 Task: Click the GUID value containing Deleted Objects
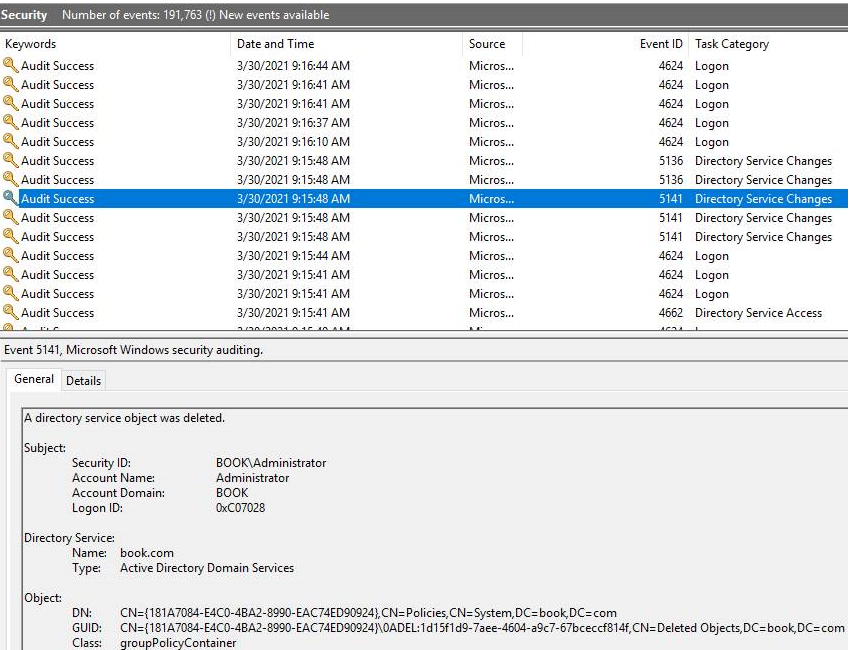point(482,628)
